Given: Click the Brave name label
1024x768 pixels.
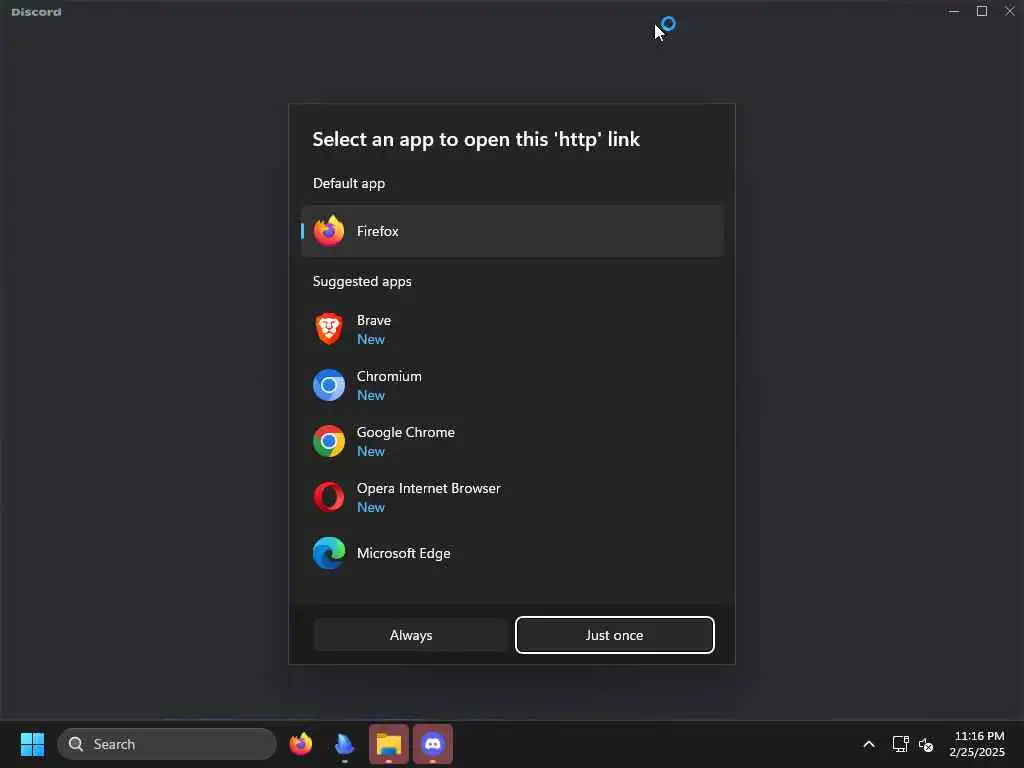Looking at the screenshot, I should point(374,320).
